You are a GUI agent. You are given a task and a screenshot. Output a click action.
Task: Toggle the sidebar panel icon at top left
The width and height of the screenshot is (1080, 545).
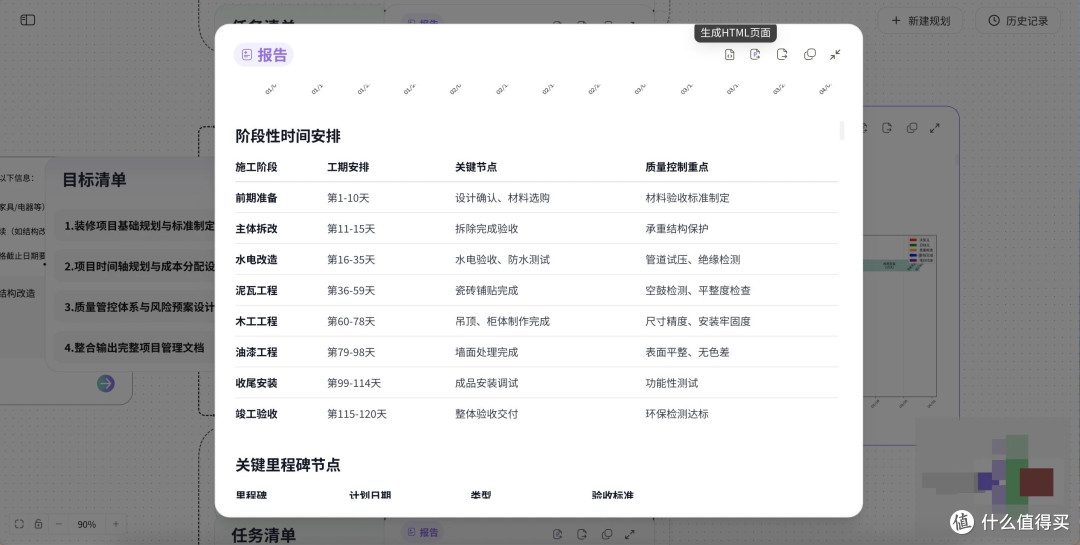point(28,20)
